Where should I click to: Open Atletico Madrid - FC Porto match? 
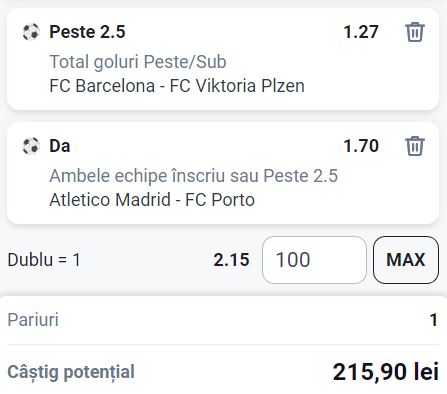click(x=152, y=200)
